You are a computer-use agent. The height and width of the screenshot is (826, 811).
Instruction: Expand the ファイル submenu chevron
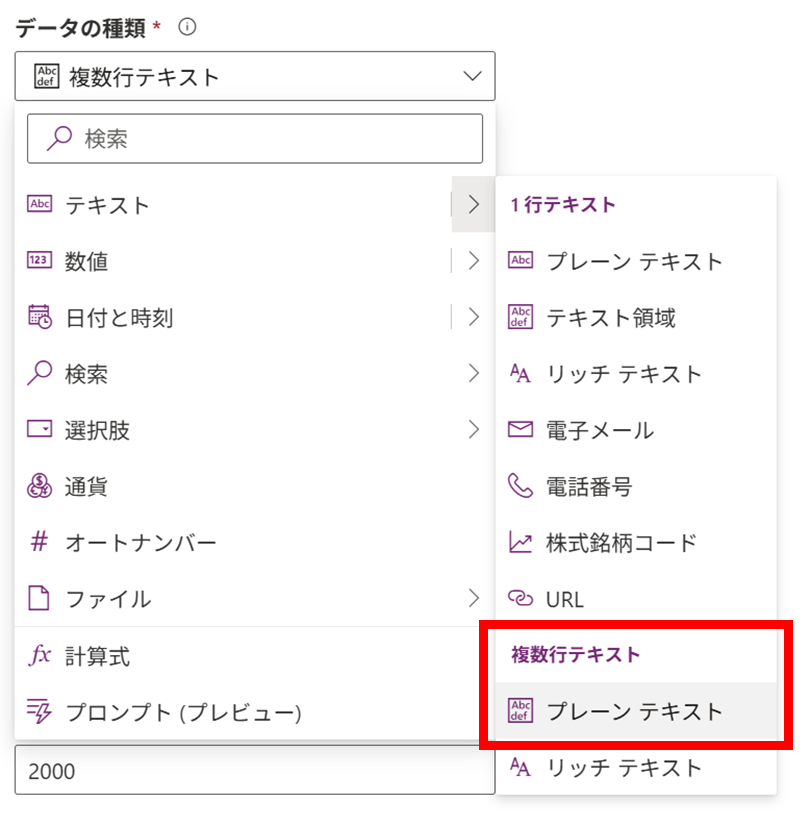pos(474,599)
